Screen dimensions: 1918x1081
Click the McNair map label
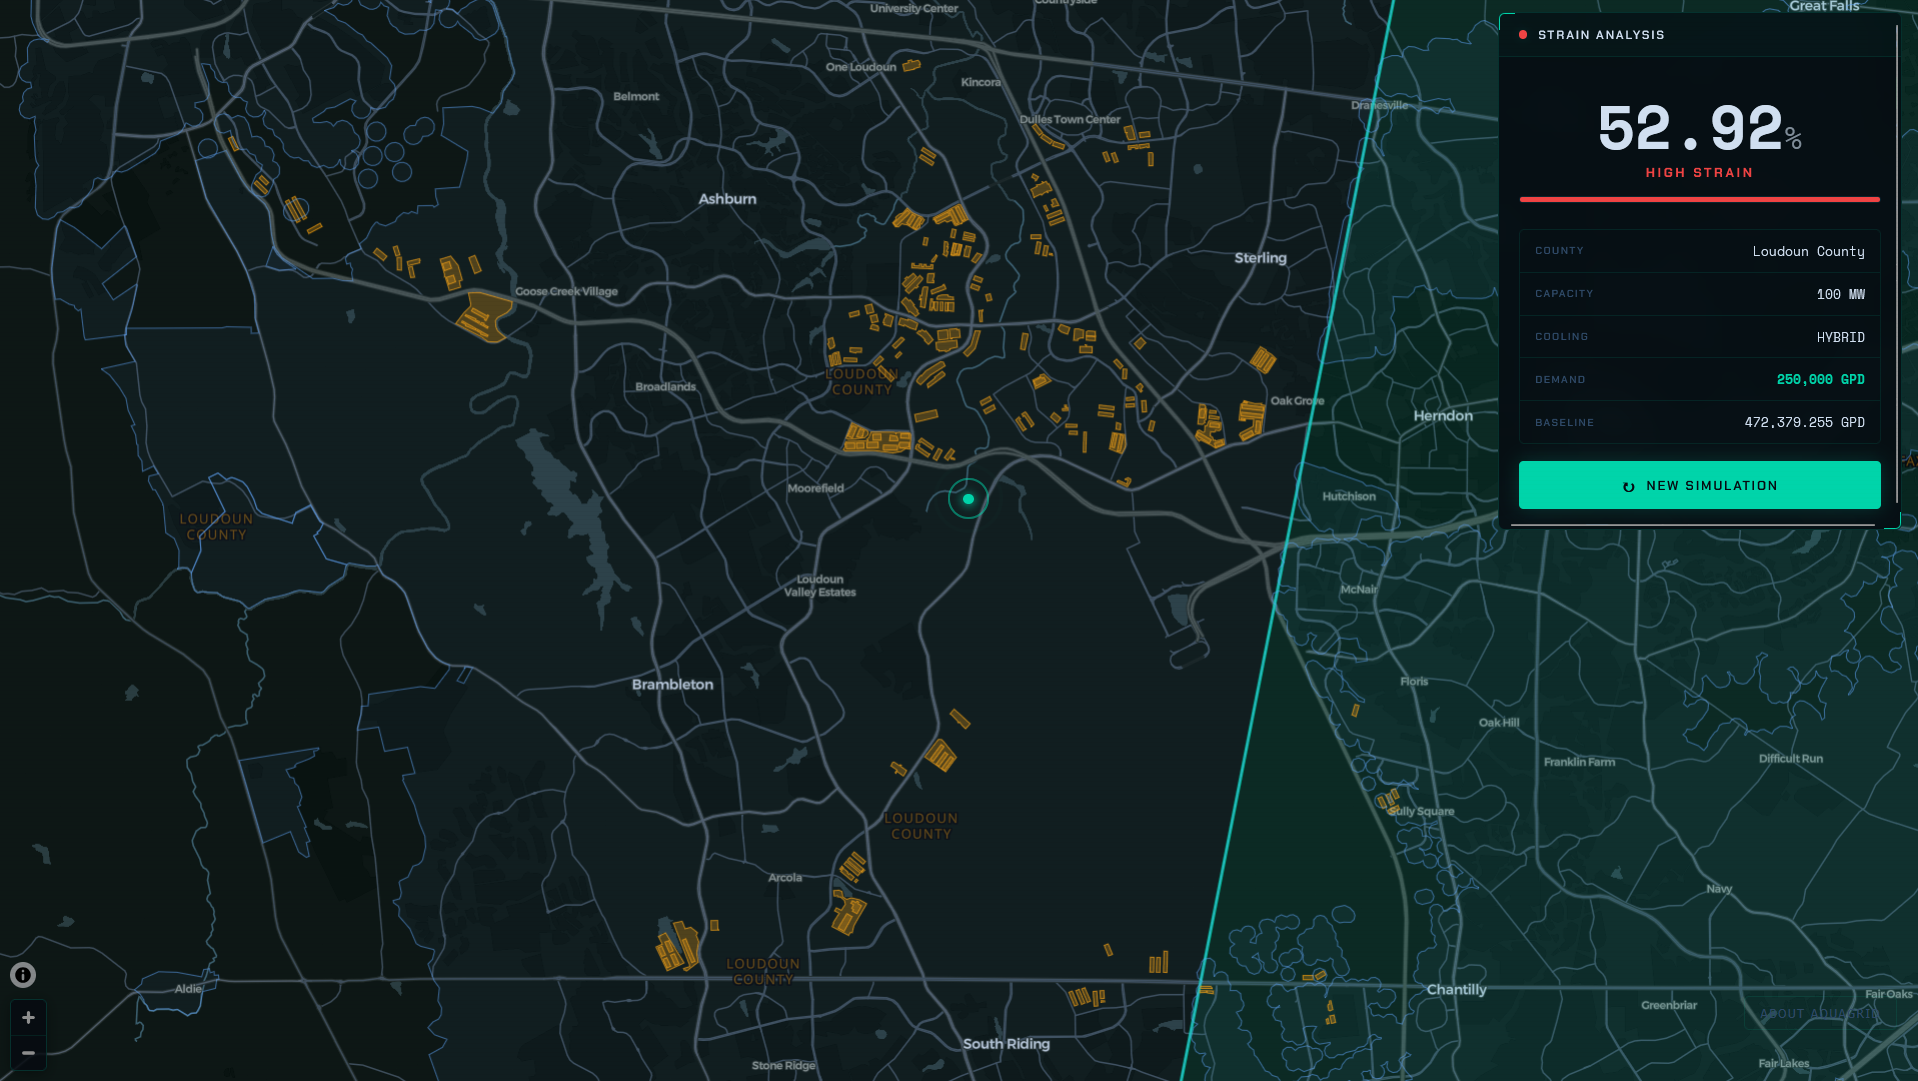[1358, 590]
